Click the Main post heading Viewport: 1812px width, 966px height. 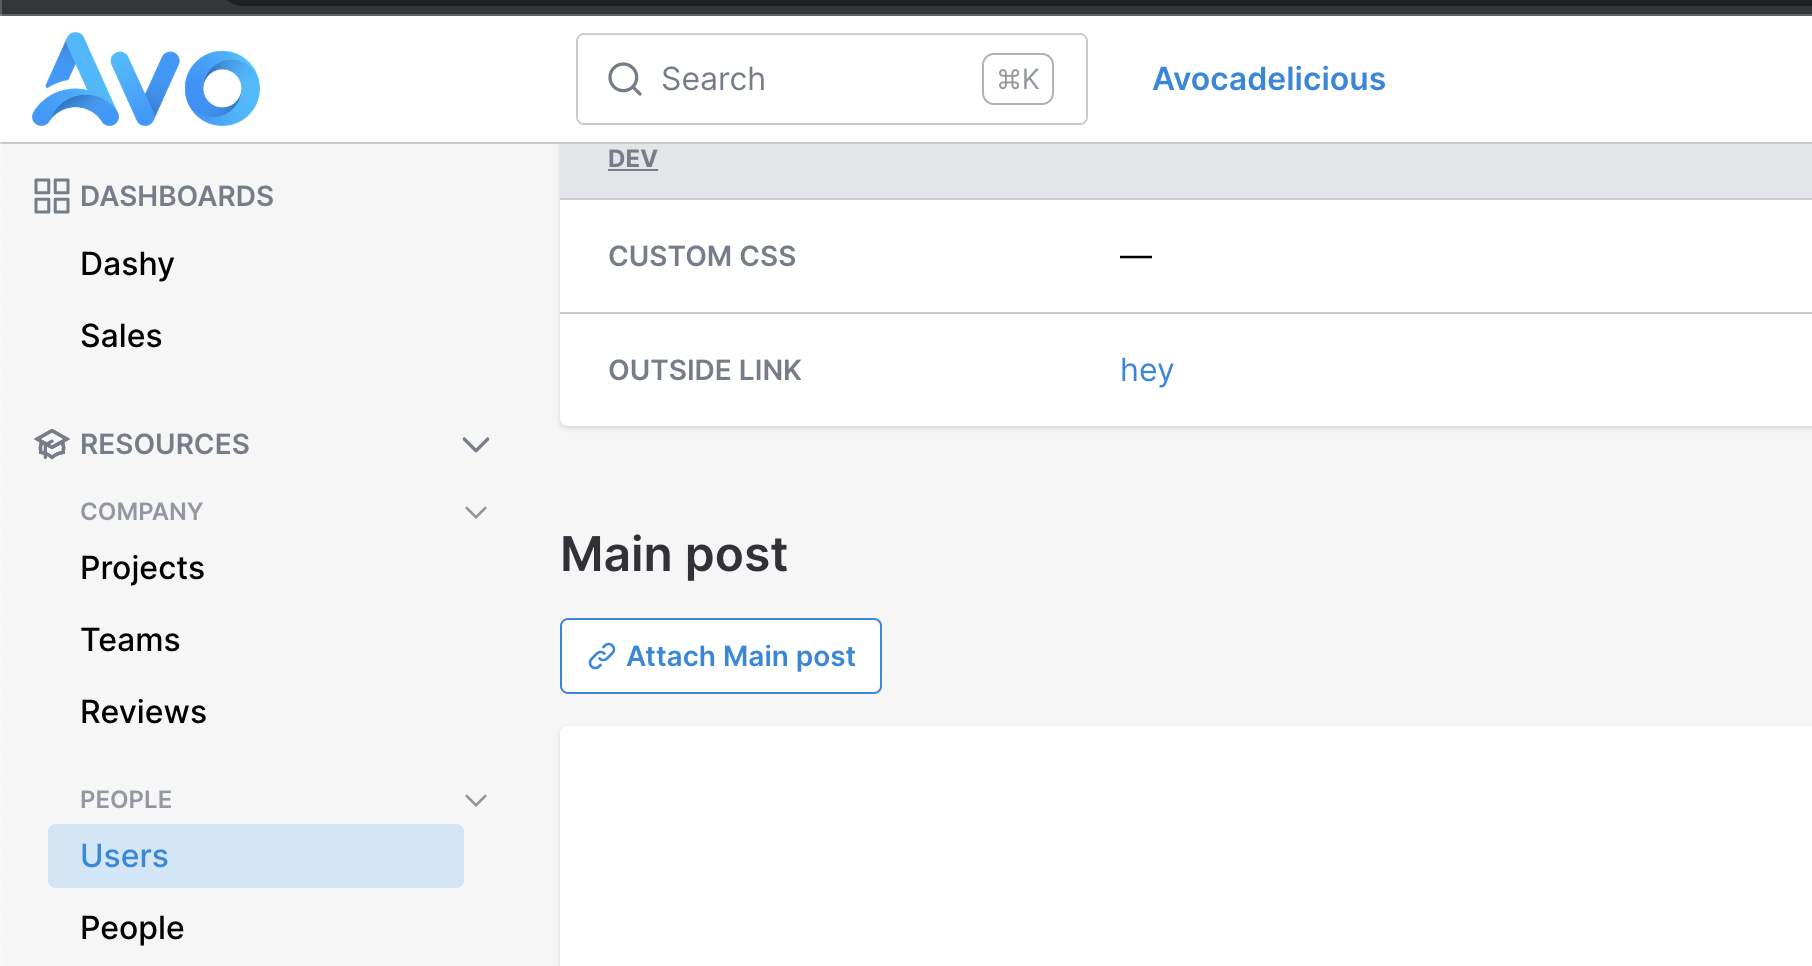(674, 554)
